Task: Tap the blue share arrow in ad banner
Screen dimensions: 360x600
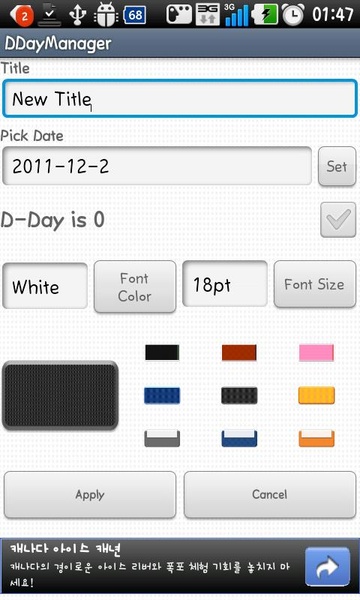Action: point(327,567)
